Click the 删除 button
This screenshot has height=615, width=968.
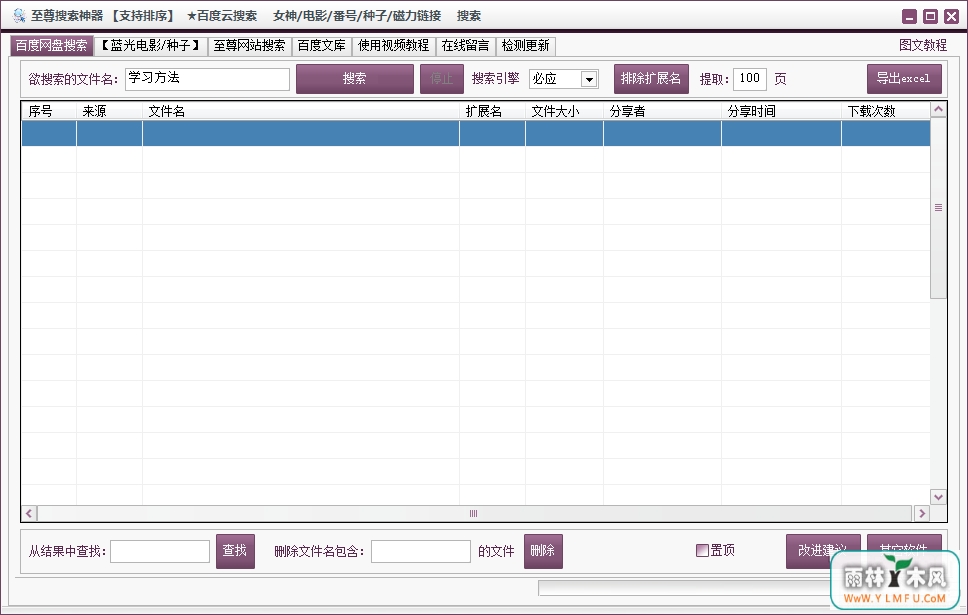[543, 551]
